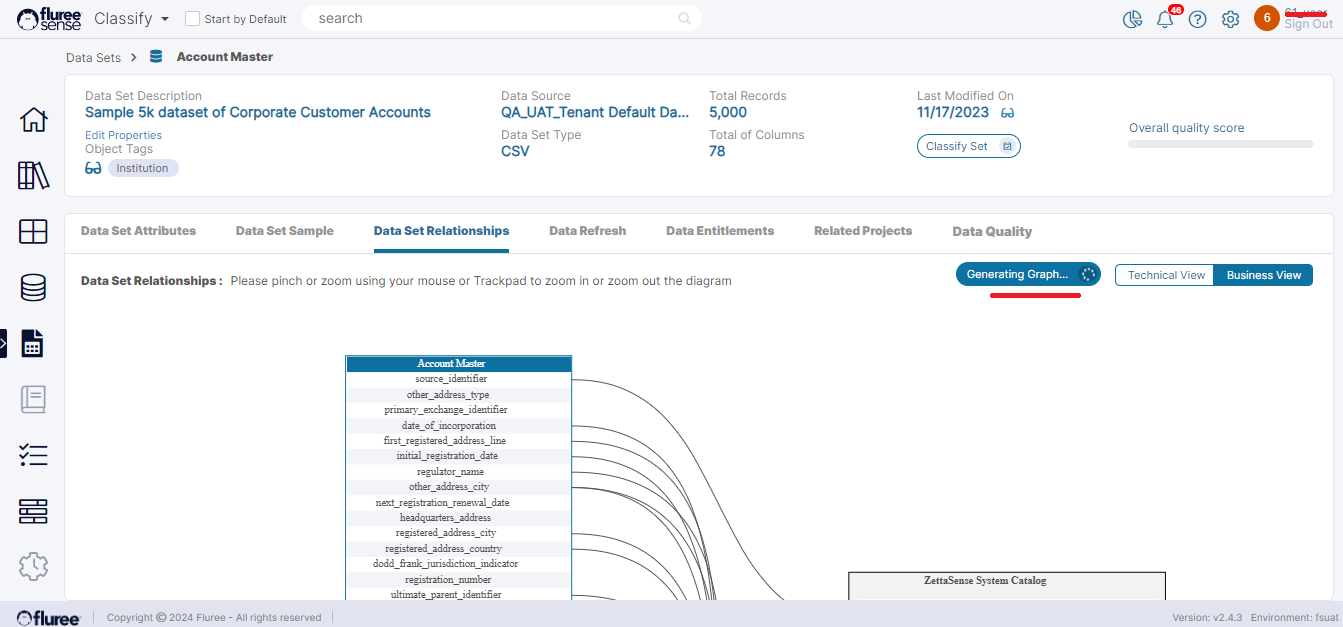Open the grid layout sidebar icon

pyautogui.click(x=33, y=232)
